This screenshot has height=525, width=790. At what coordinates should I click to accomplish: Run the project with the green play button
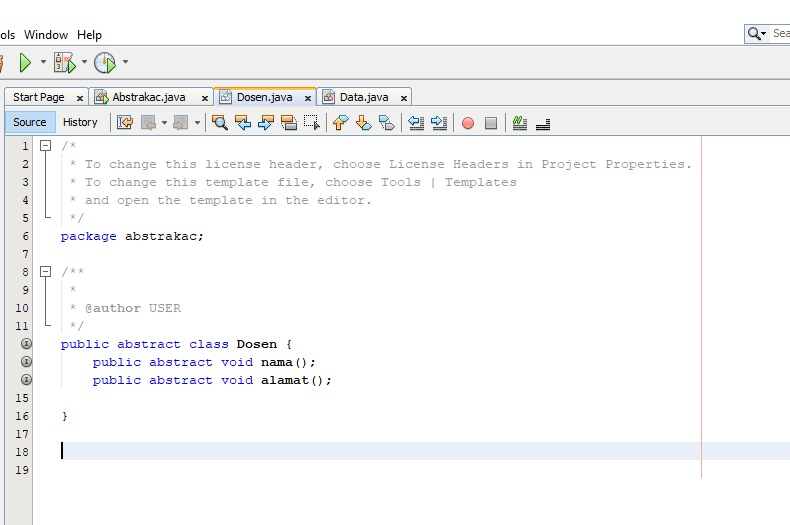25,63
